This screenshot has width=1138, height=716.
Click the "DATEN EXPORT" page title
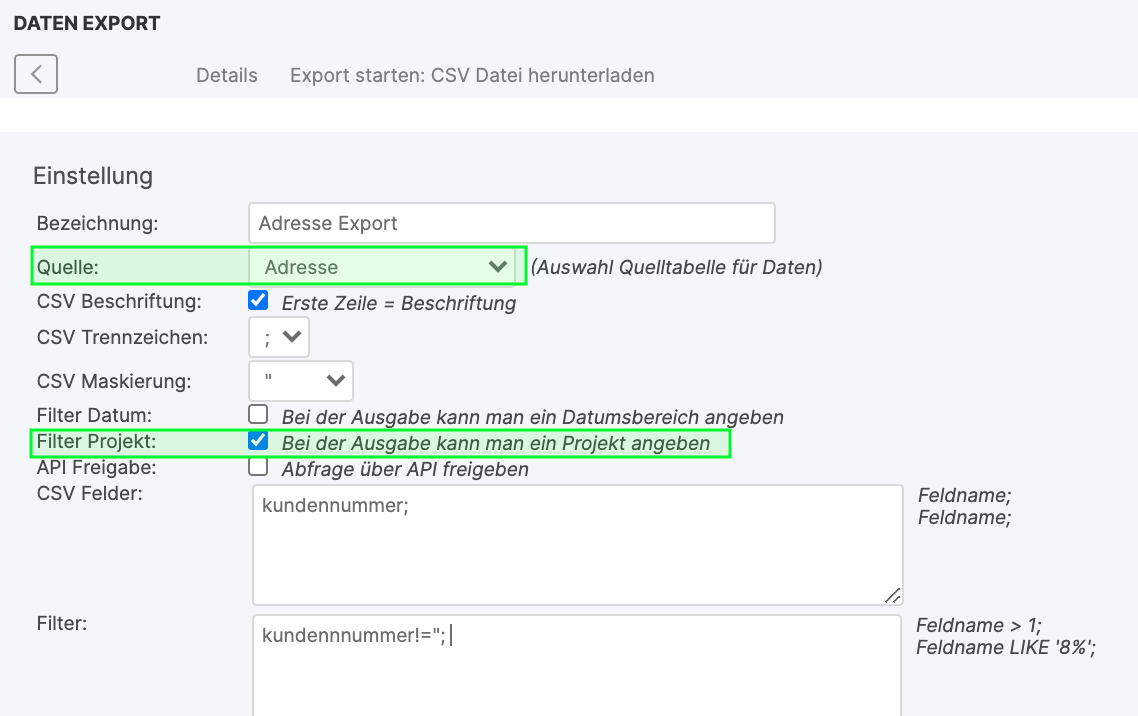click(x=87, y=24)
